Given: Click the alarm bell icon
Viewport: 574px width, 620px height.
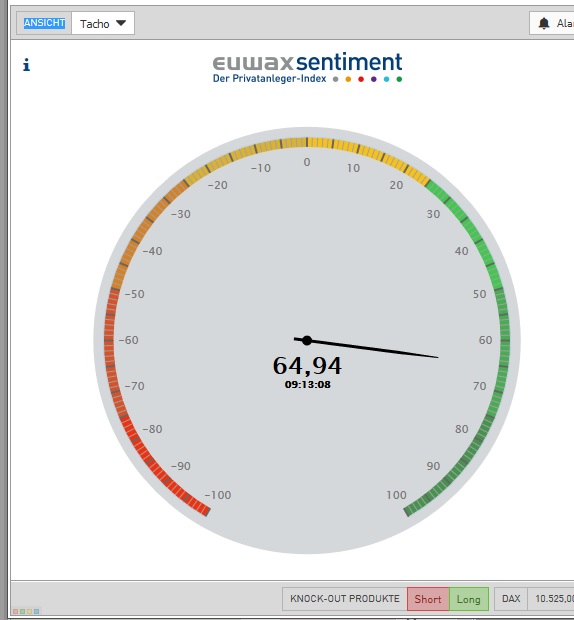Looking at the screenshot, I should coord(544,23).
